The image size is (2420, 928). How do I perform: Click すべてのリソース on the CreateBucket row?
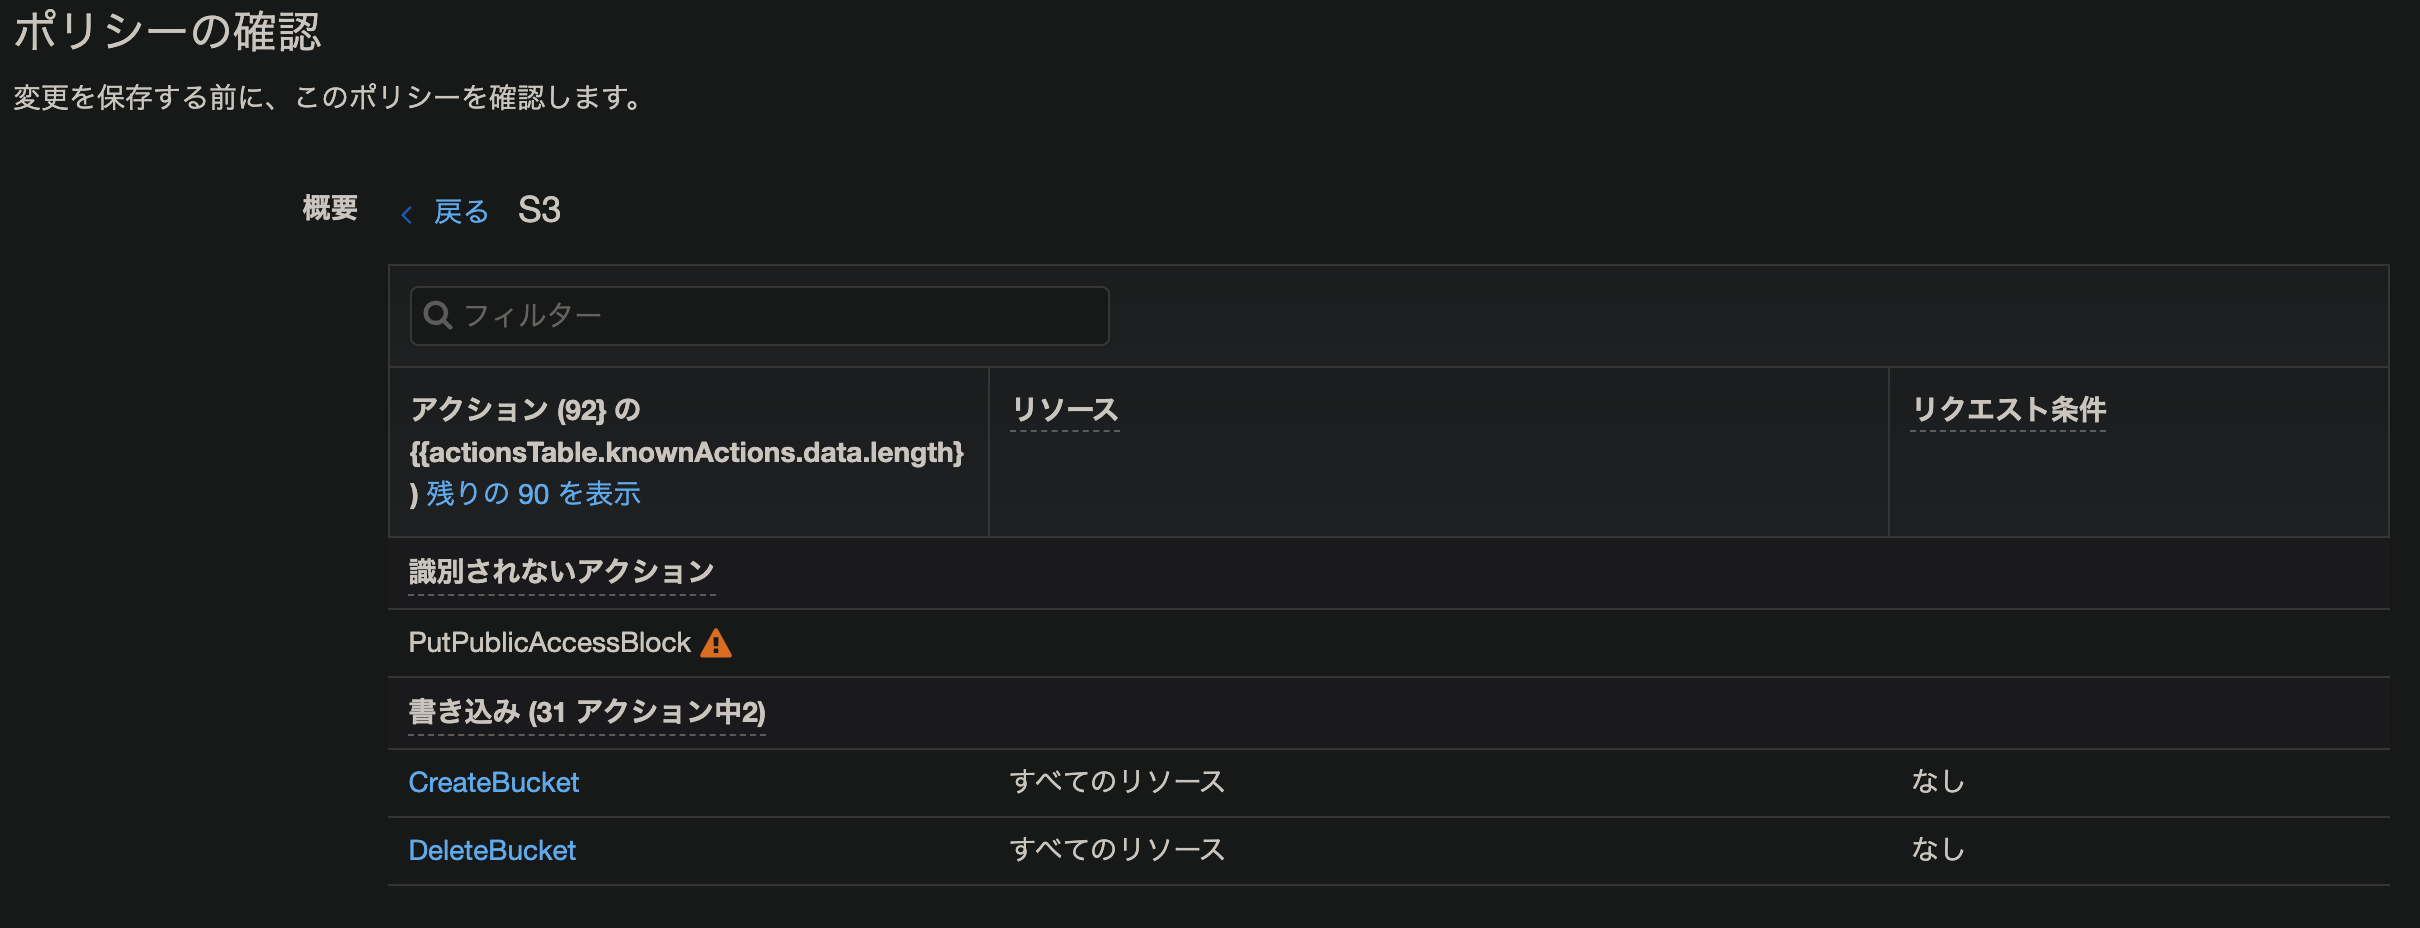tap(1117, 782)
